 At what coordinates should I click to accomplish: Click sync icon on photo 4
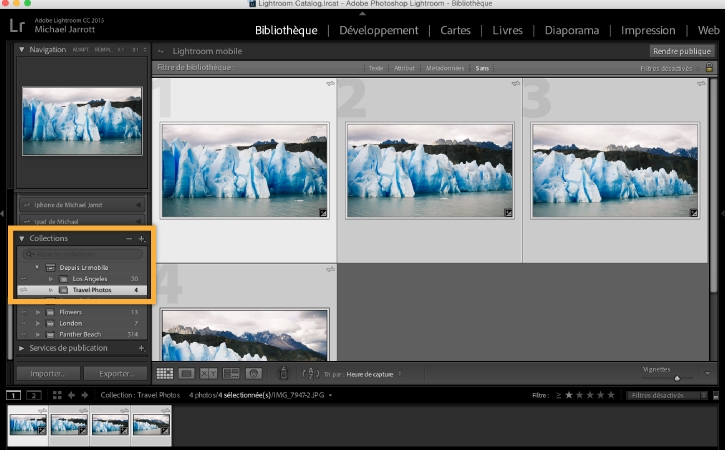coord(330,269)
